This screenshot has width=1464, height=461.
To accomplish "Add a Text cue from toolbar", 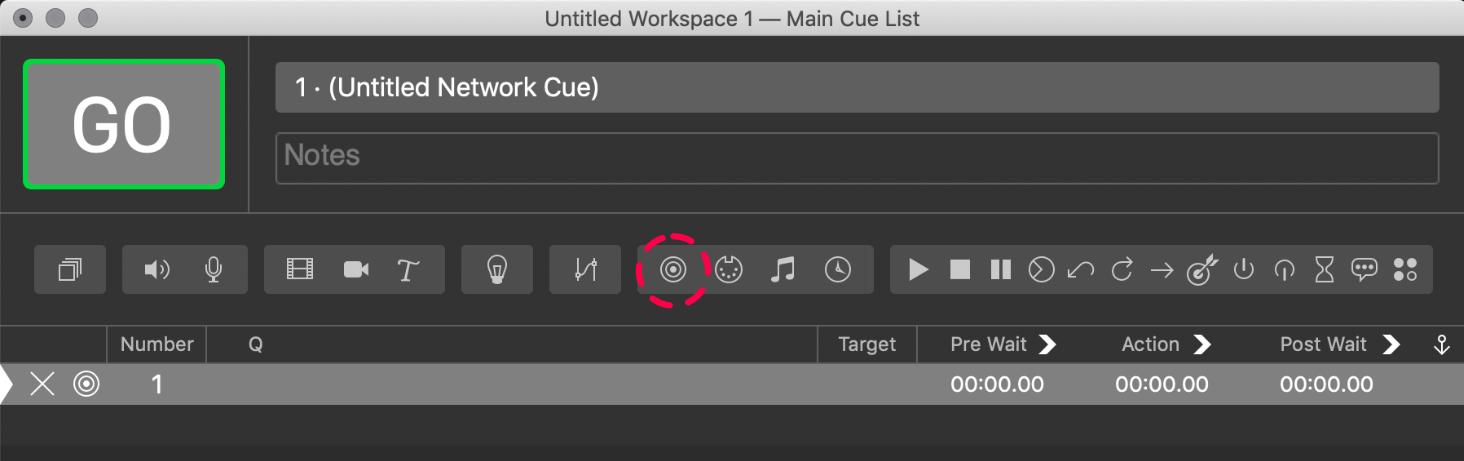I will pos(407,270).
